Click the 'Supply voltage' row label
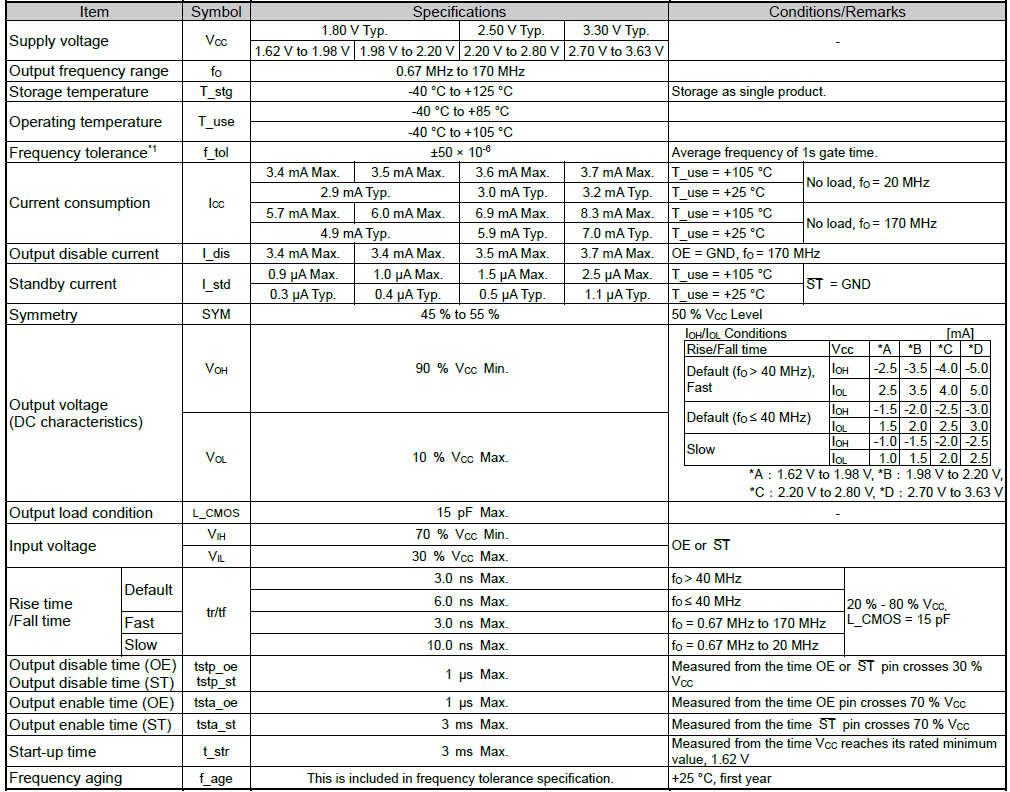Screen dimensions: 1010x792 pyautogui.click(x=59, y=41)
